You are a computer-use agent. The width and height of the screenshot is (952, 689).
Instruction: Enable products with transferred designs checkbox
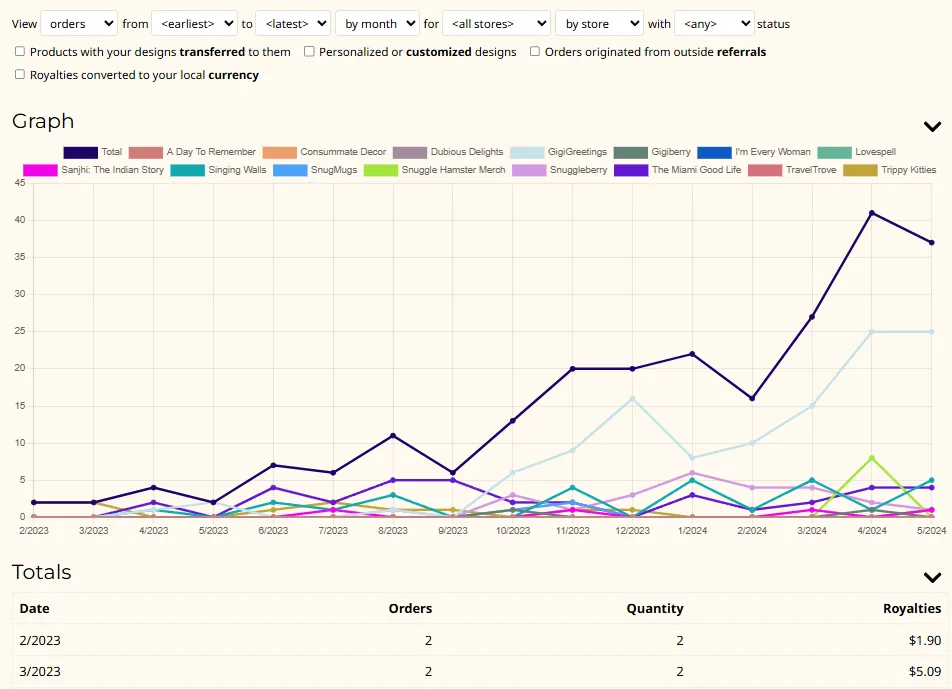pyautogui.click(x=20, y=52)
